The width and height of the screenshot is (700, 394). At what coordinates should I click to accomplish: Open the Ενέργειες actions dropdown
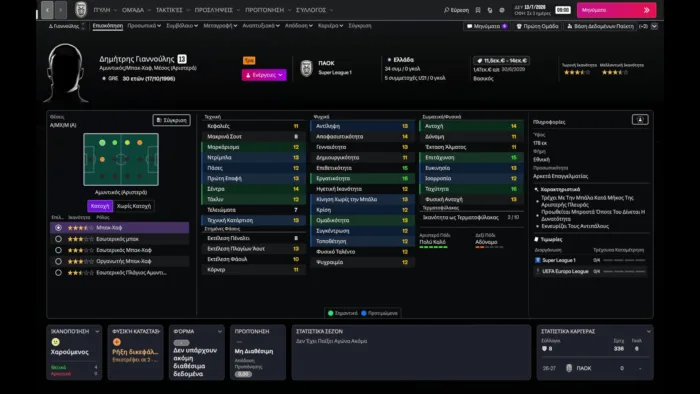coord(264,75)
